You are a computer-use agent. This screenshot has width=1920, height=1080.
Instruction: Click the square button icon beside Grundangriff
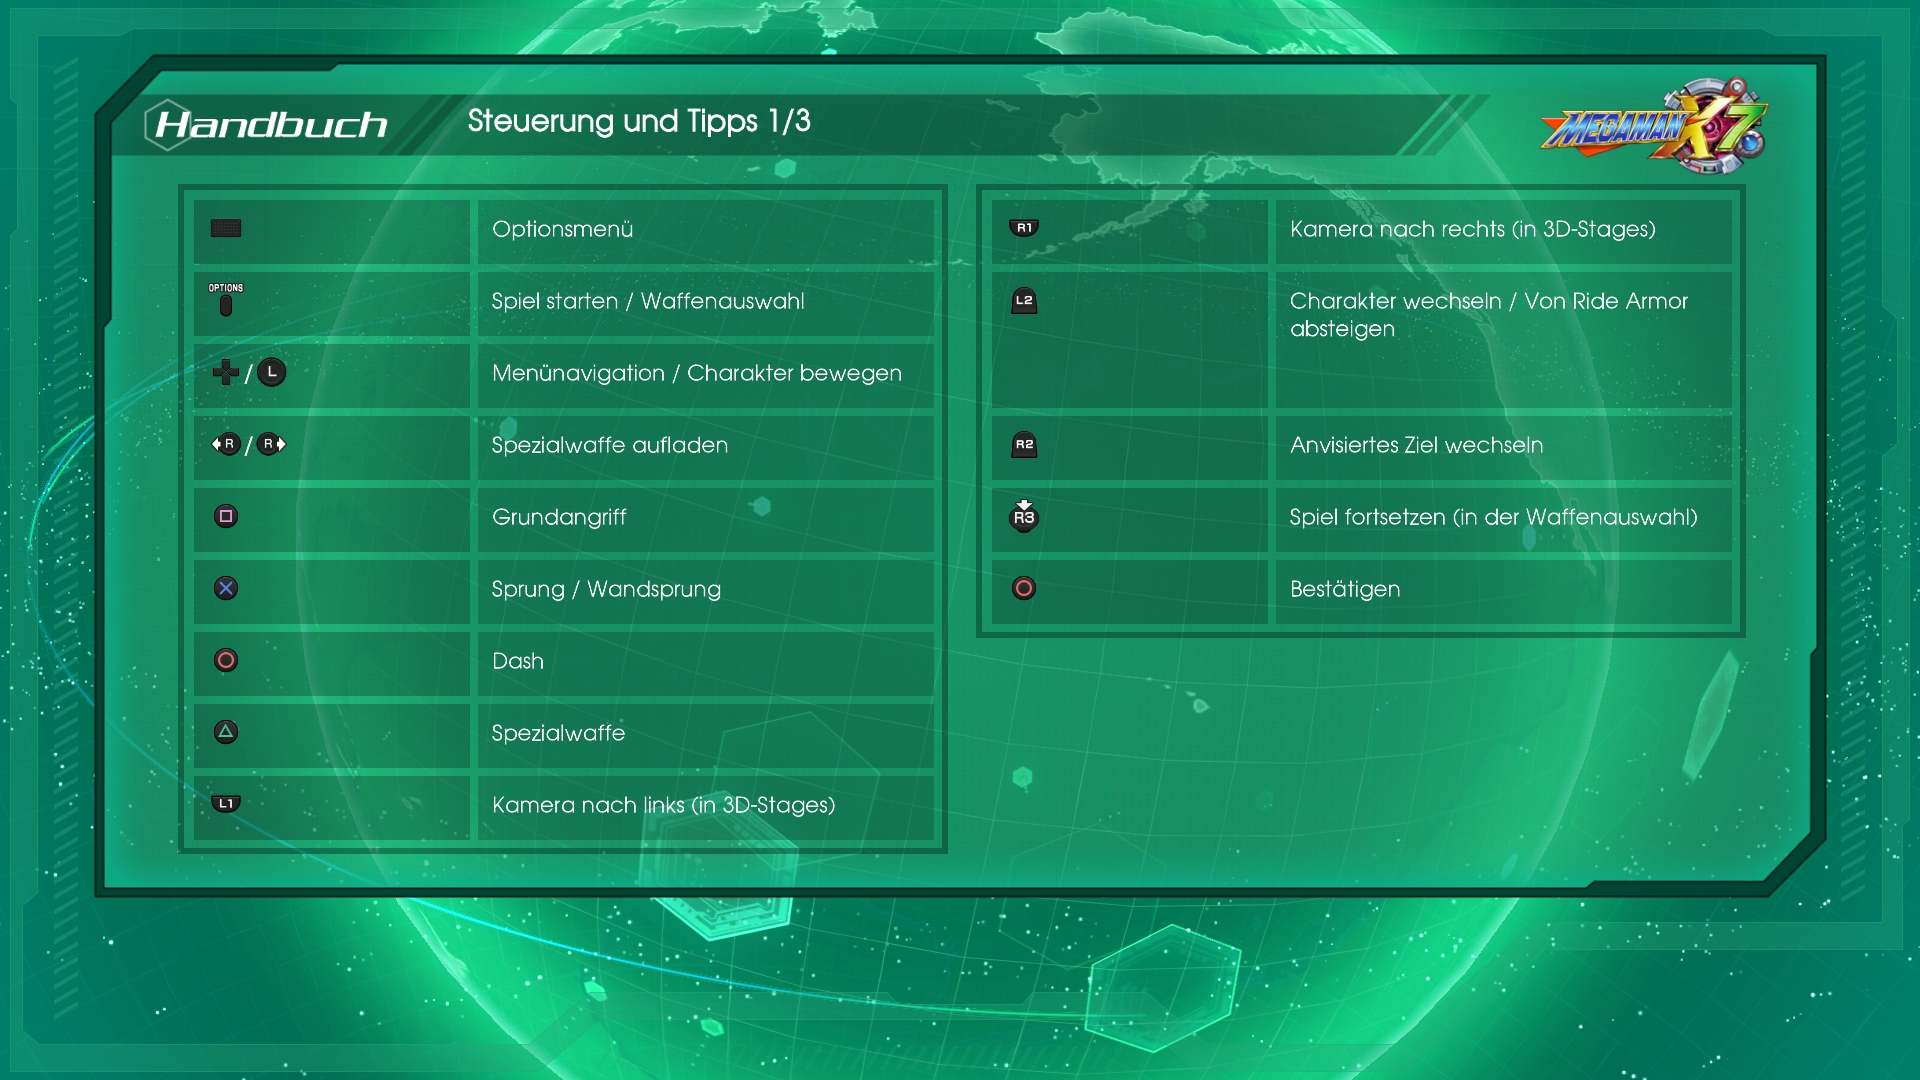[x=226, y=517]
